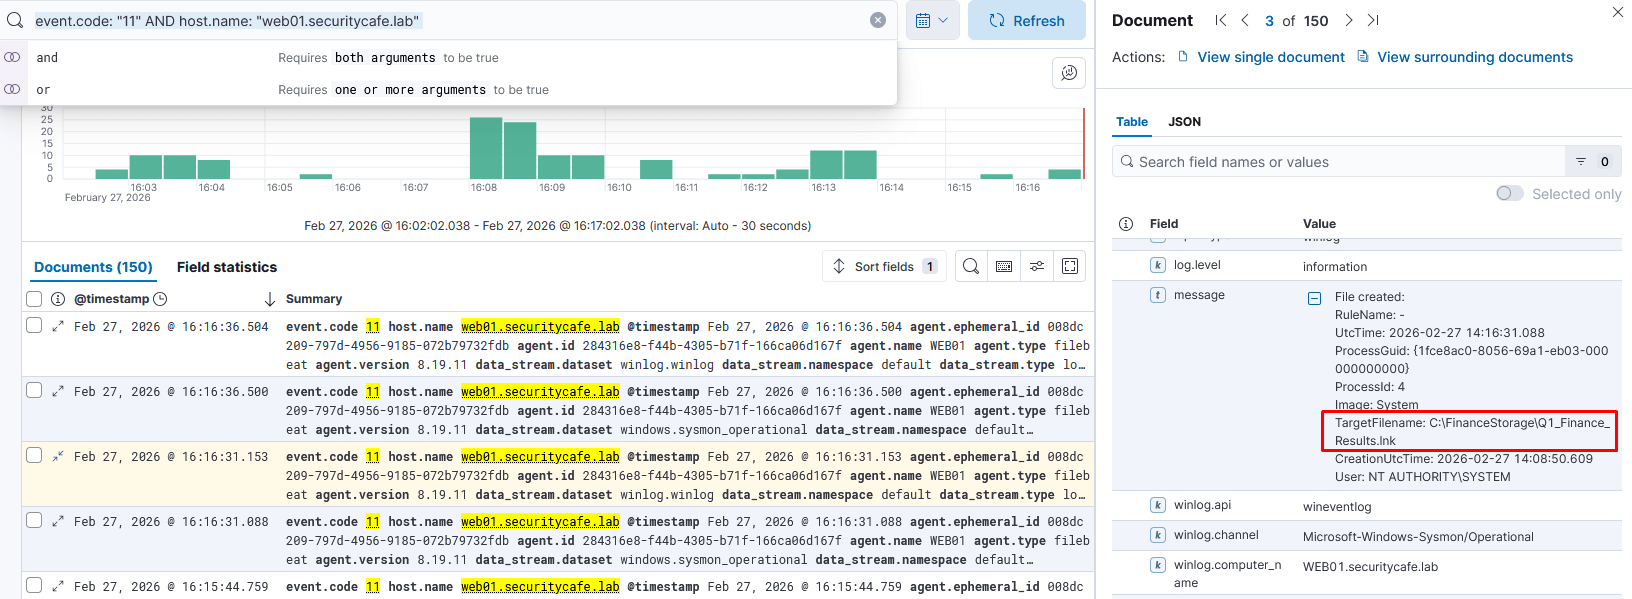Click the Refresh button
The height and width of the screenshot is (599, 1632).
click(1027, 20)
